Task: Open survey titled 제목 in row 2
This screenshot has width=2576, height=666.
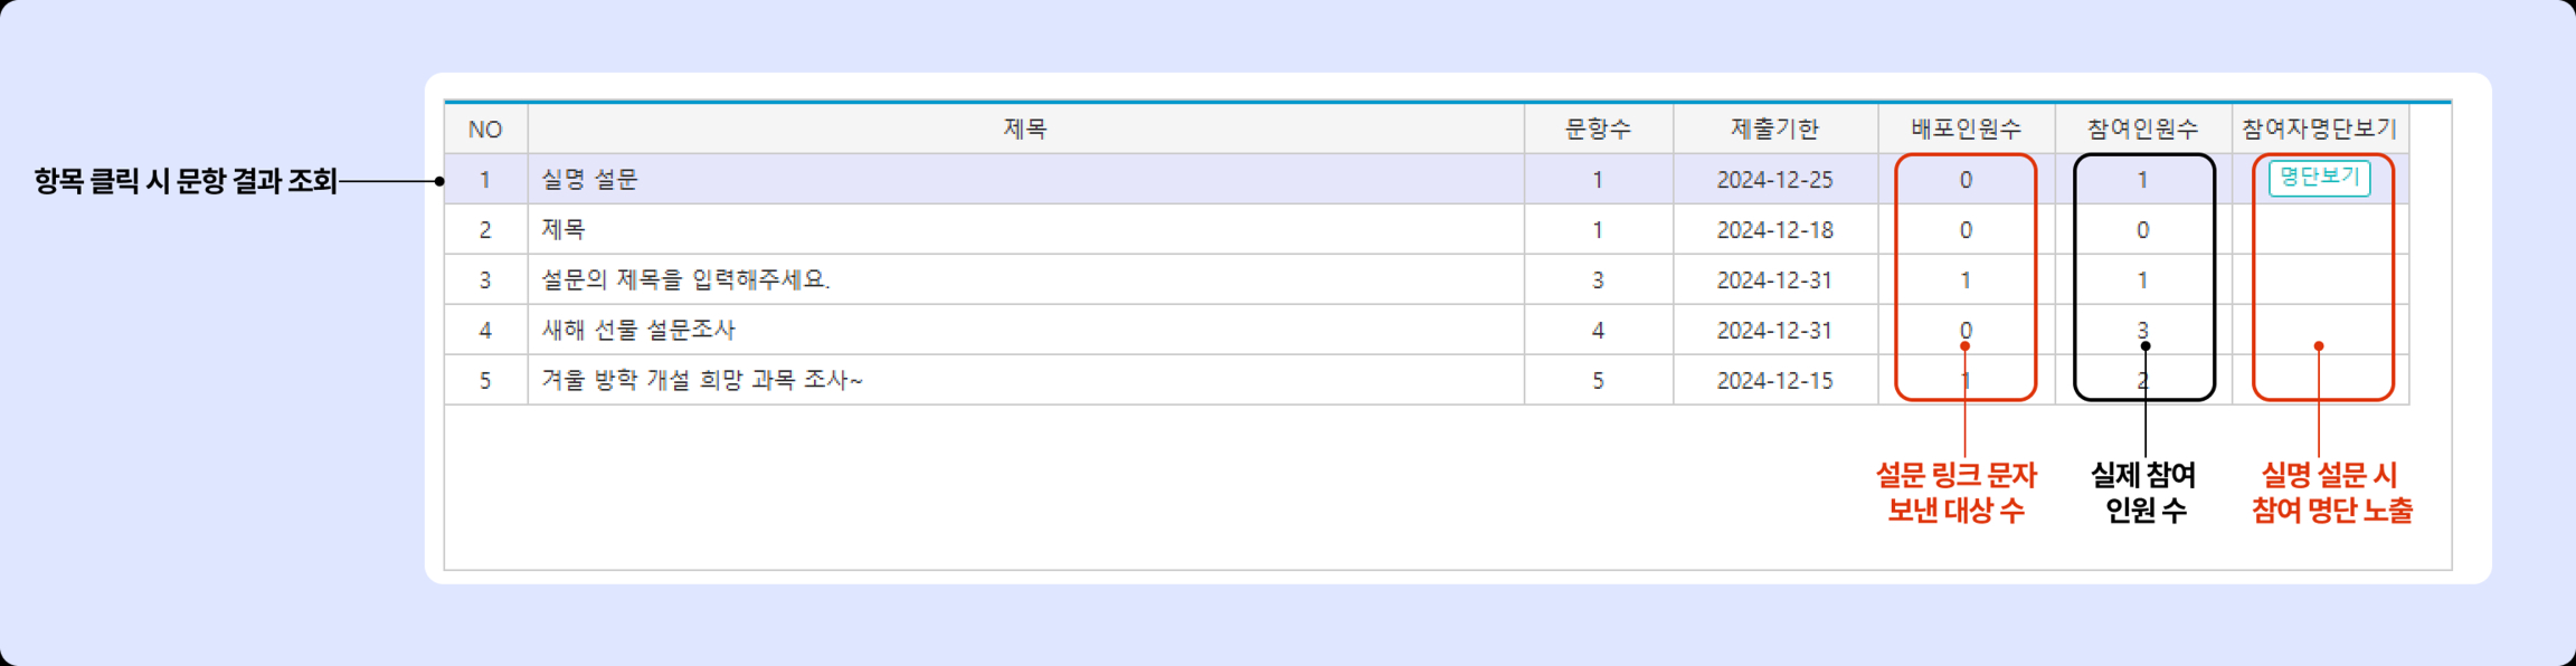Action: 564,230
